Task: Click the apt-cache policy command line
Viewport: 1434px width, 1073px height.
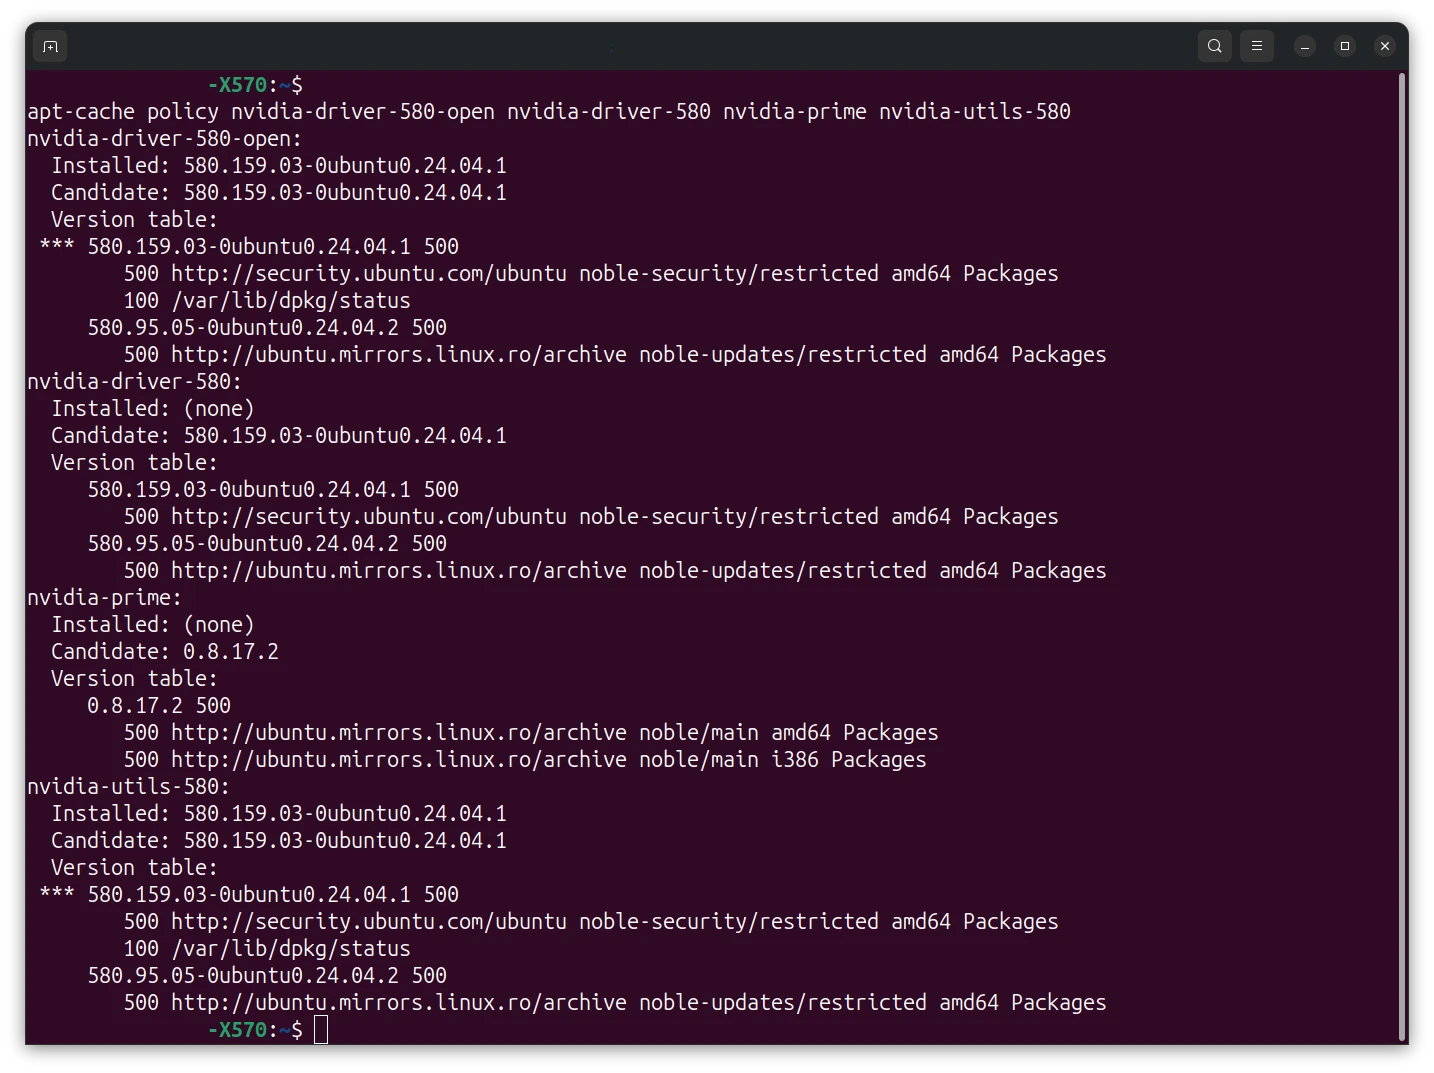Action: (x=549, y=112)
